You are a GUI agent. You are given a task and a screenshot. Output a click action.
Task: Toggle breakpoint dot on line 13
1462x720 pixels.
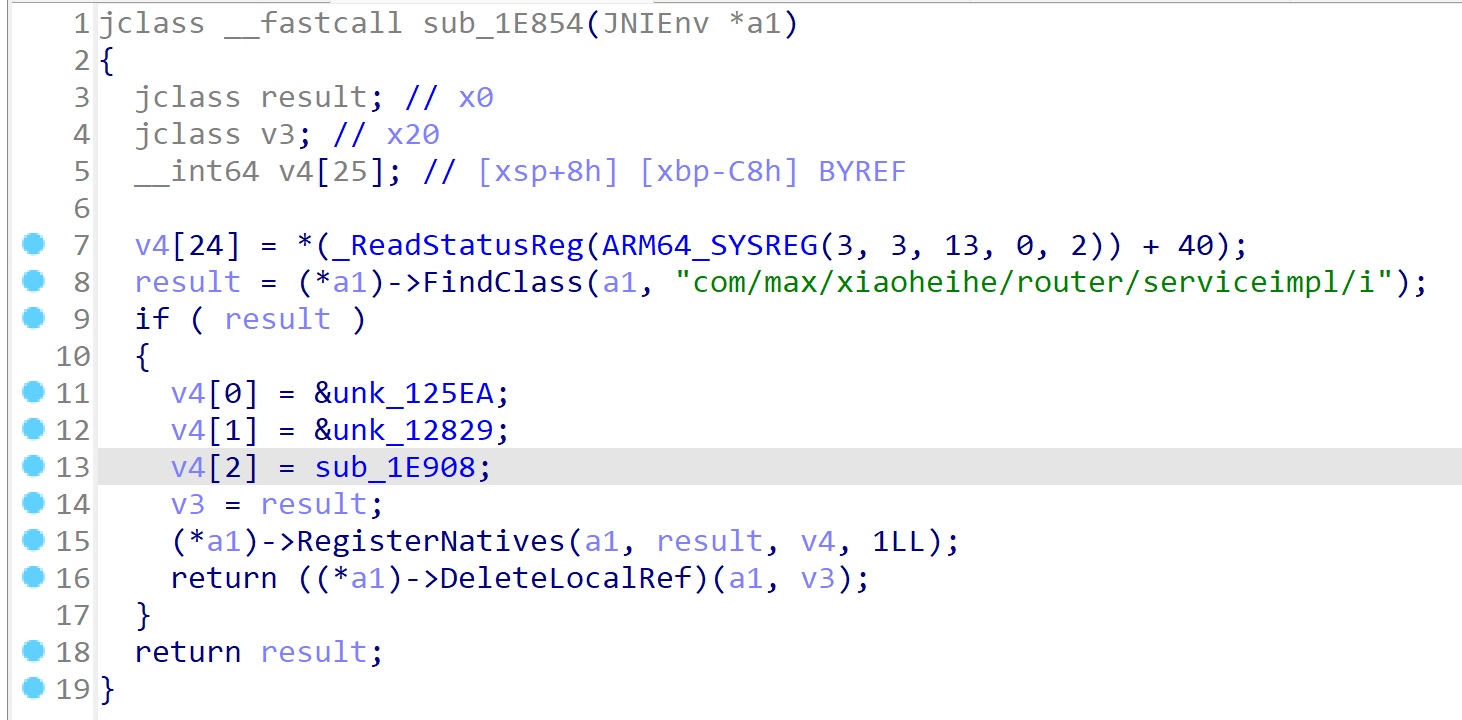pos(33,466)
